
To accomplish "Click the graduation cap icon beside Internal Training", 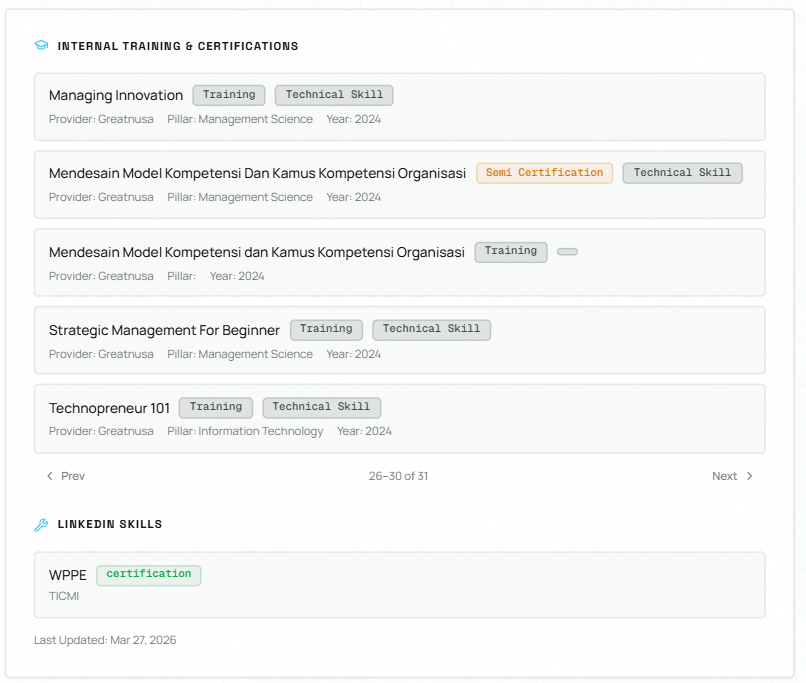I will (41, 46).
